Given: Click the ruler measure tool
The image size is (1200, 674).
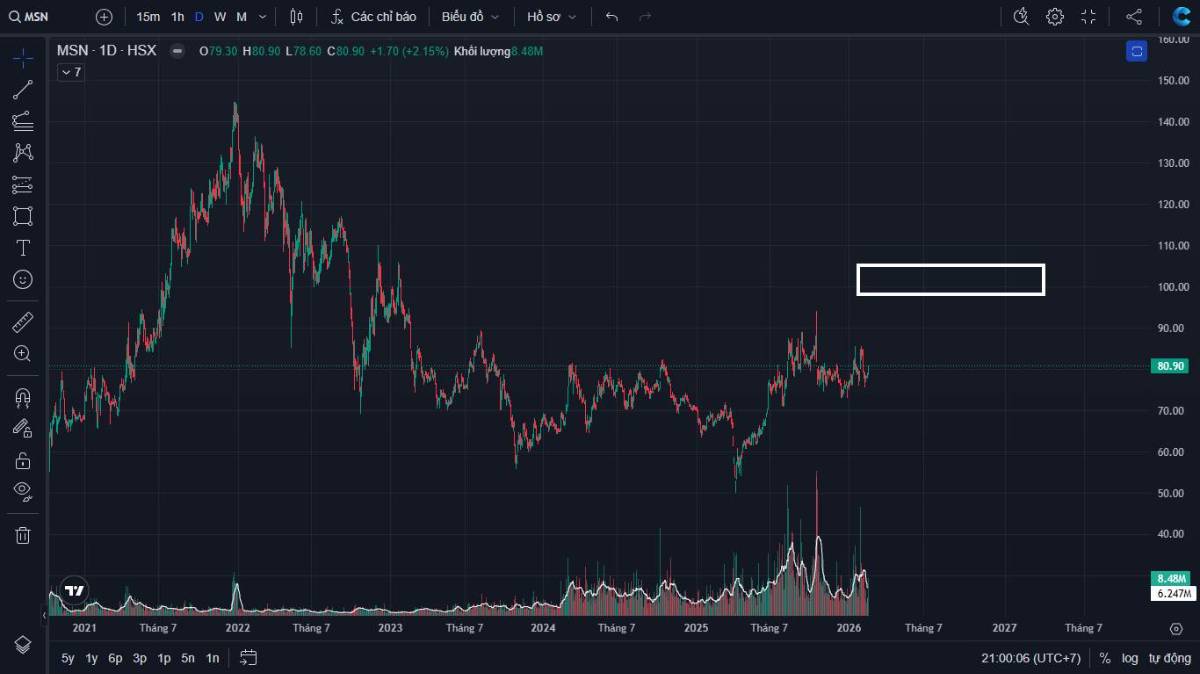Looking at the screenshot, I should [x=22, y=322].
